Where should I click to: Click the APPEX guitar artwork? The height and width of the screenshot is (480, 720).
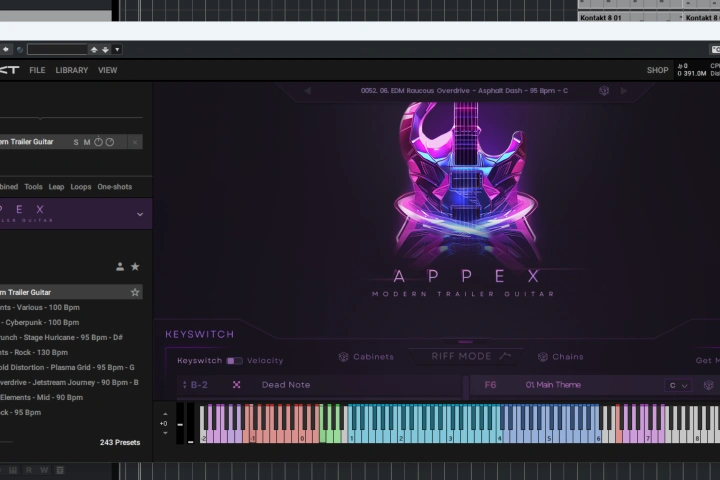tap(465, 184)
